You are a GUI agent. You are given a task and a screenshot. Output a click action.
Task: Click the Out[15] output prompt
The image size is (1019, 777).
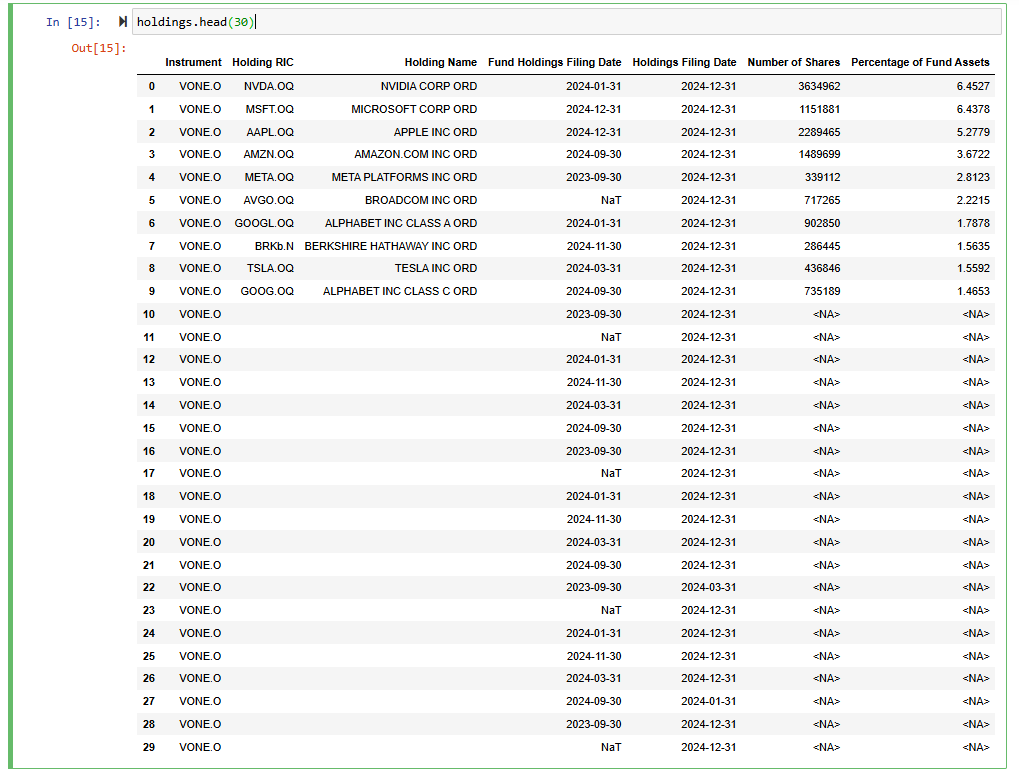(x=99, y=48)
